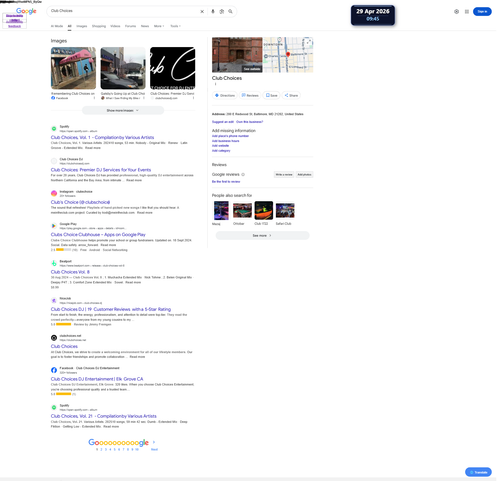Open Club Choices, Vol. 1 Compilation result

(102, 137)
